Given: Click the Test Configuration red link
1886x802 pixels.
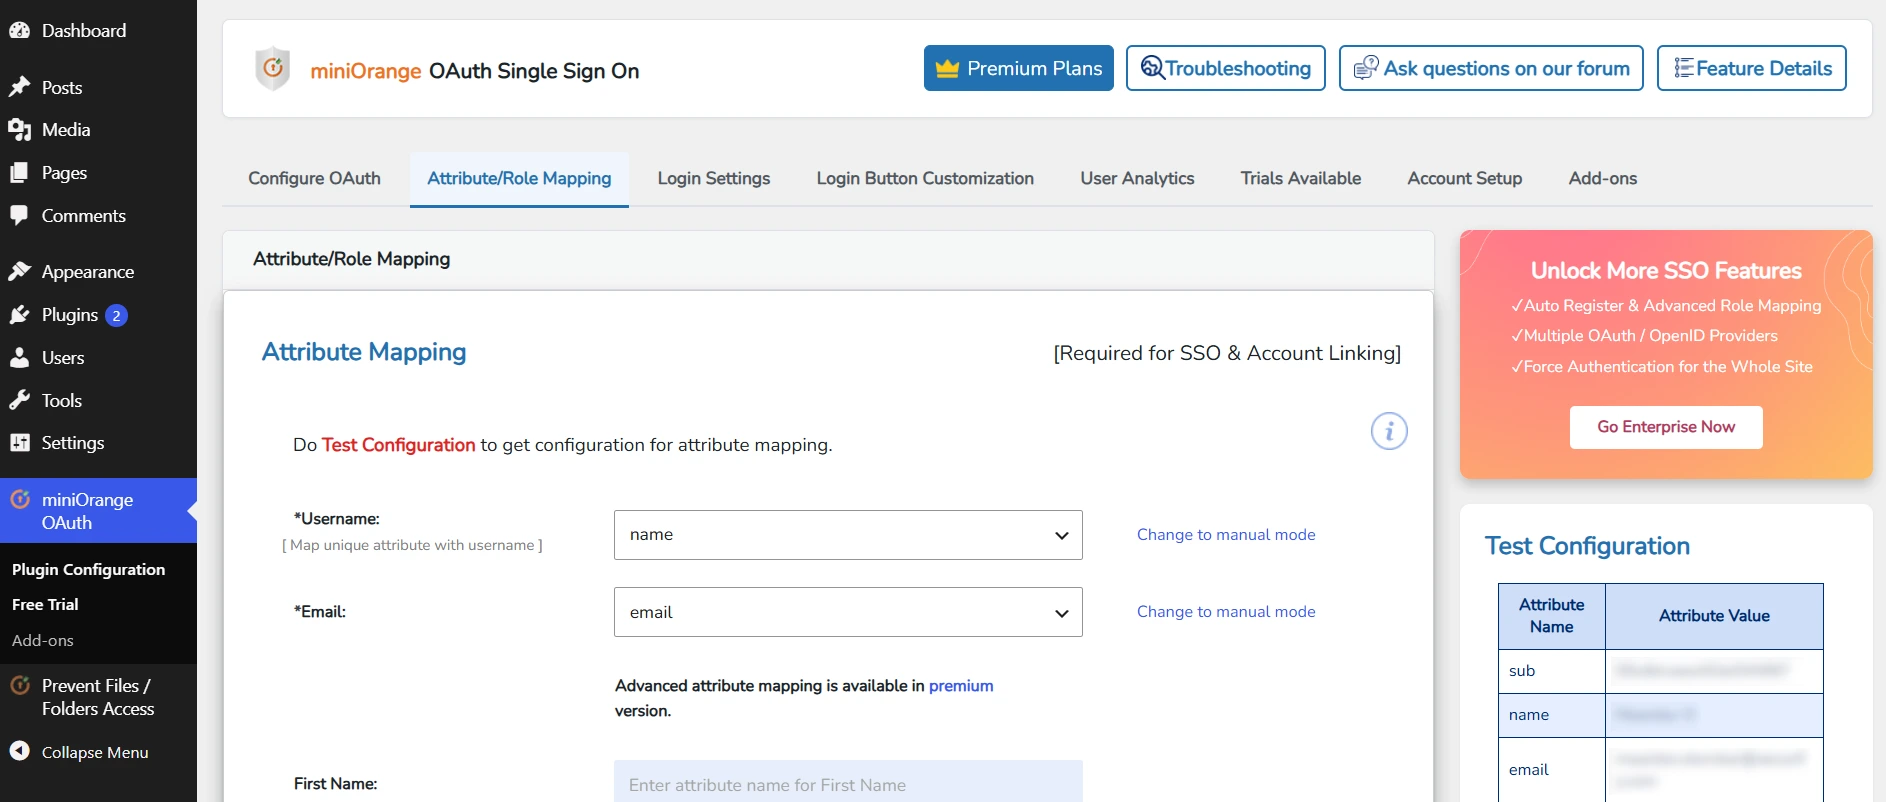Looking at the screenshot, I should coord(398,445).
